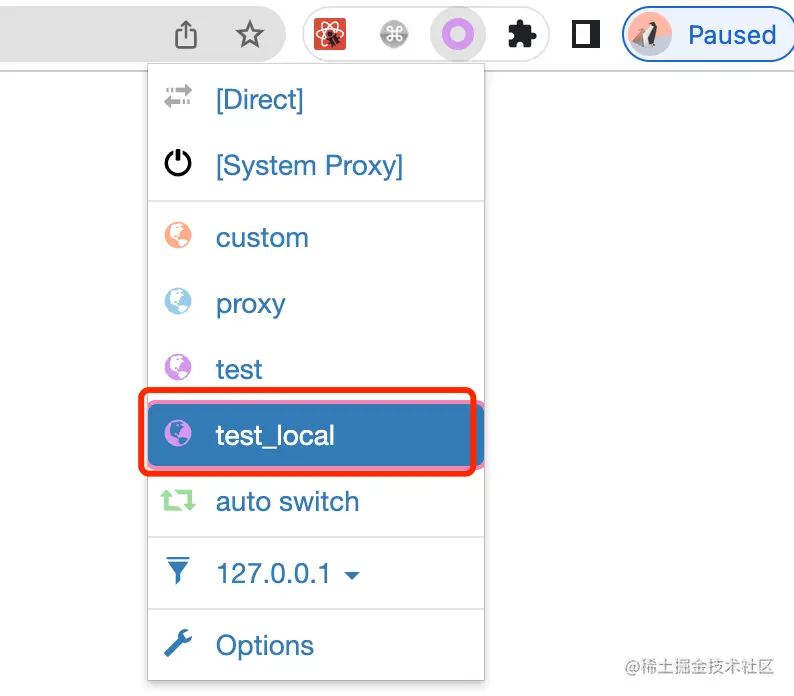Viewport: 794px width, 696px height.
Task: Switch to the test profile
Action: 316,369
